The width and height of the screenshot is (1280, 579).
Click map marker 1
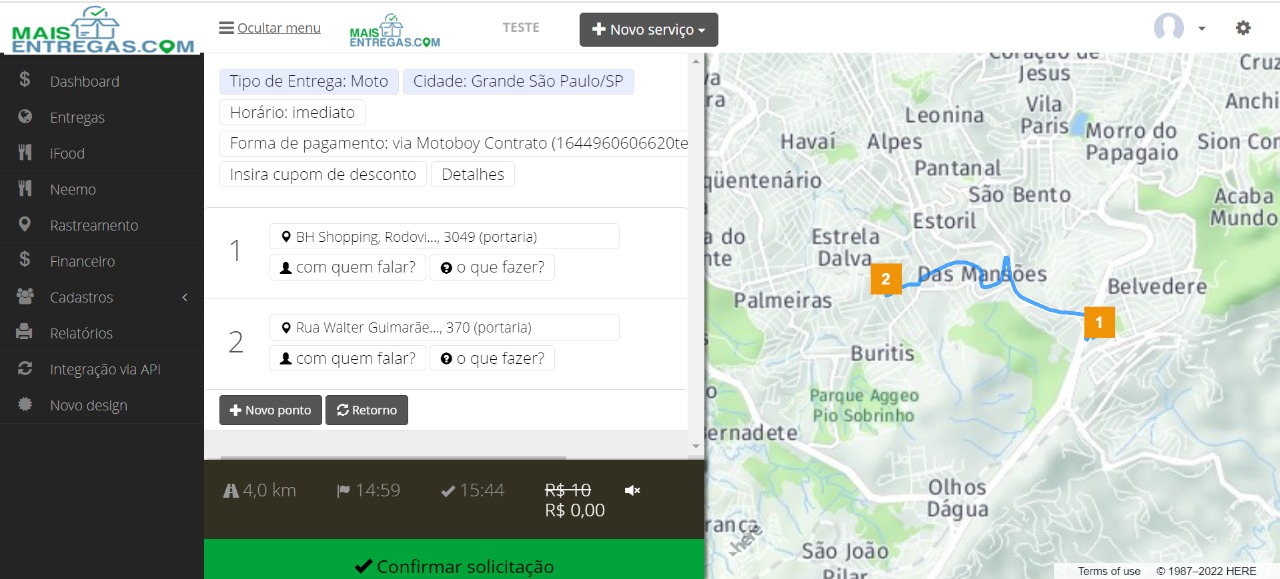click(x=1099, y=322)
